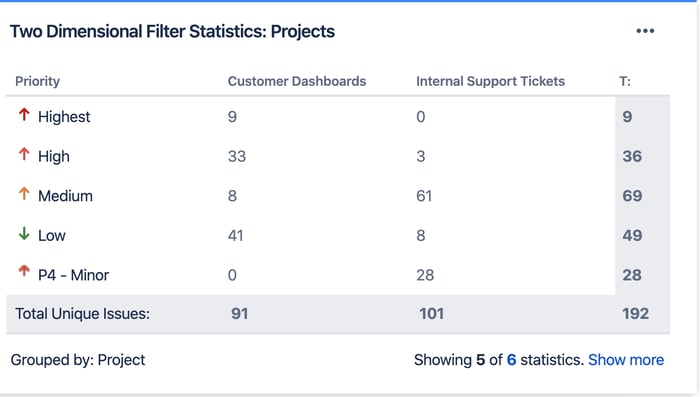Open Highest priority issues label
Screen dimensions: 700x397
click(64, 117)
